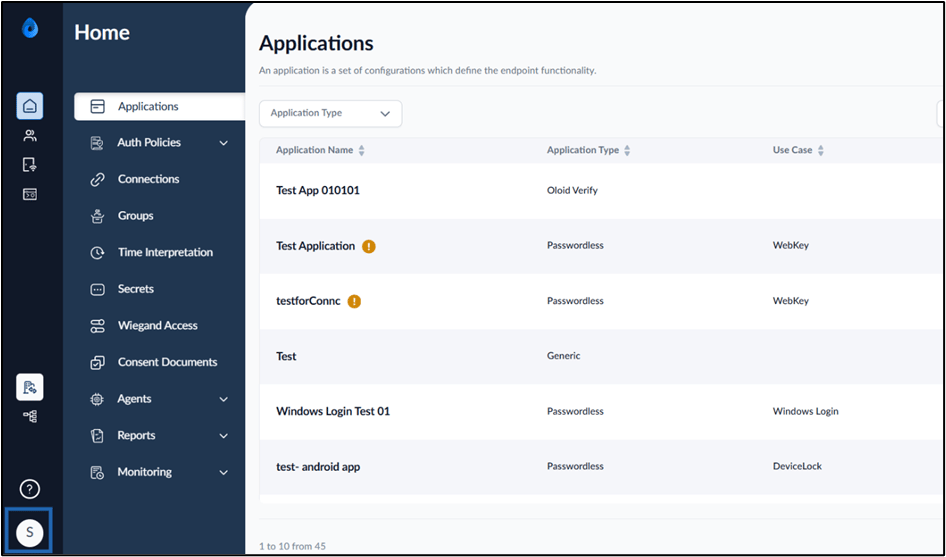Open the help question mark icon
946x557 pixels.
click(30, 489)
